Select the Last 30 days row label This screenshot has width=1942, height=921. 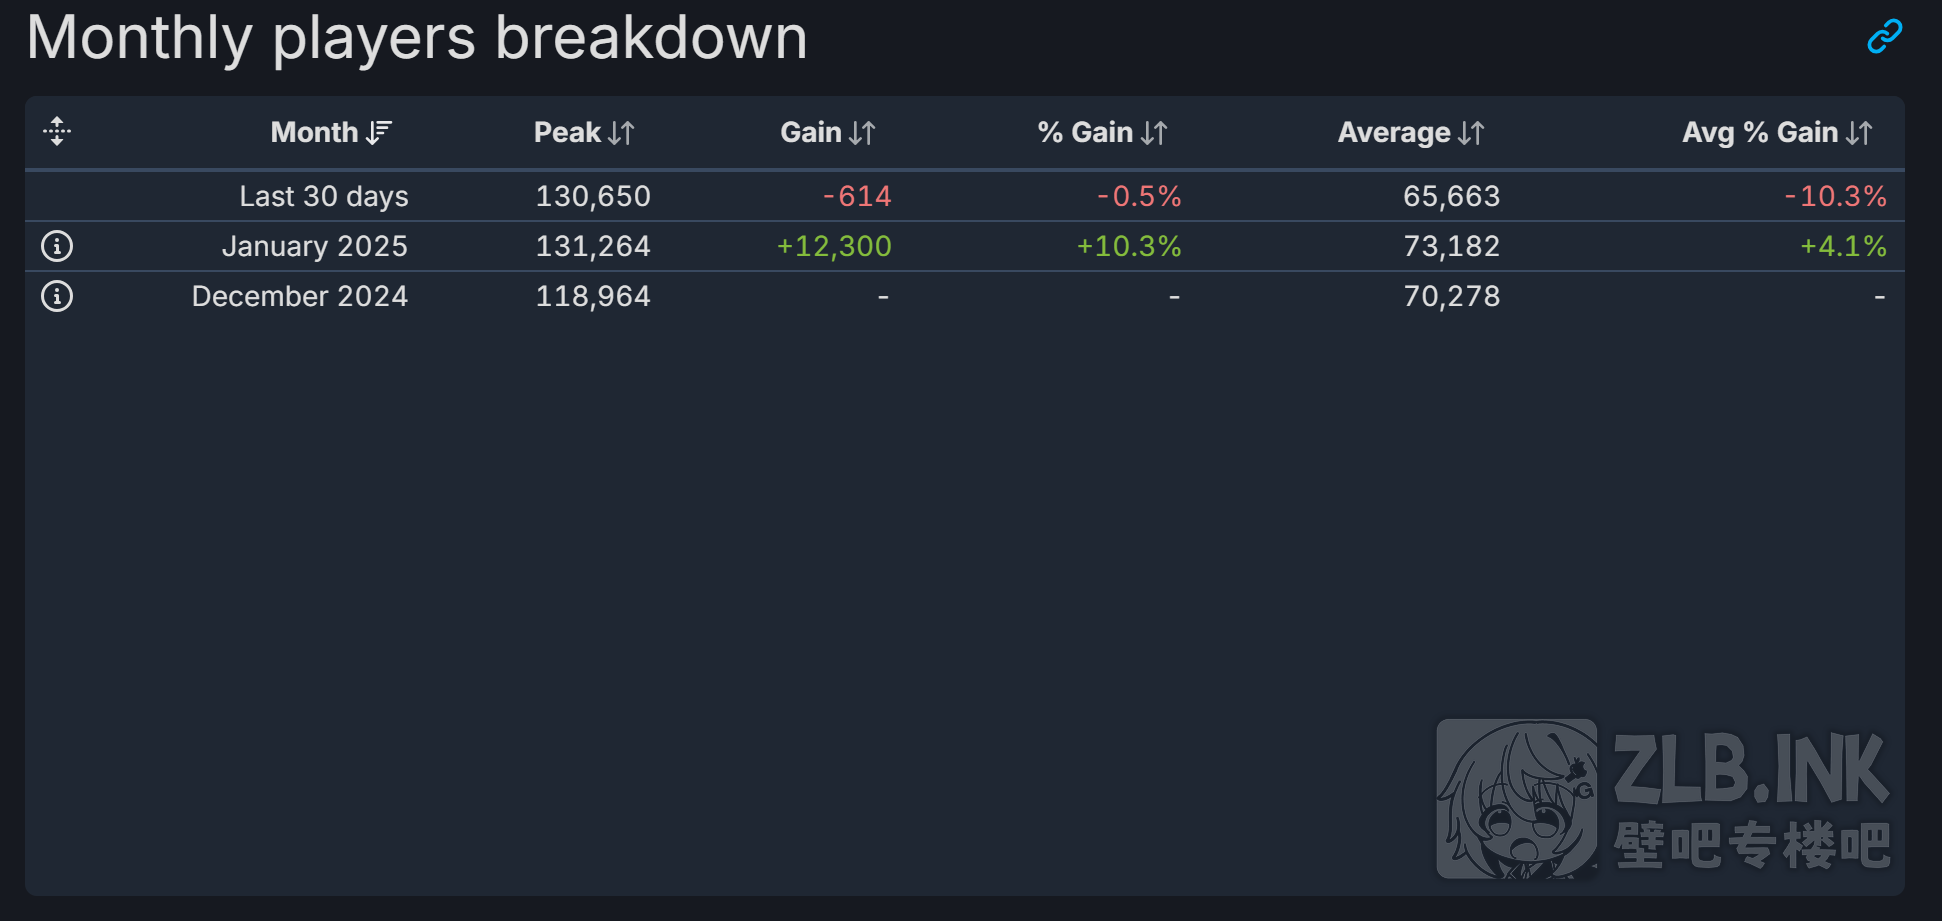click(323, 196)
